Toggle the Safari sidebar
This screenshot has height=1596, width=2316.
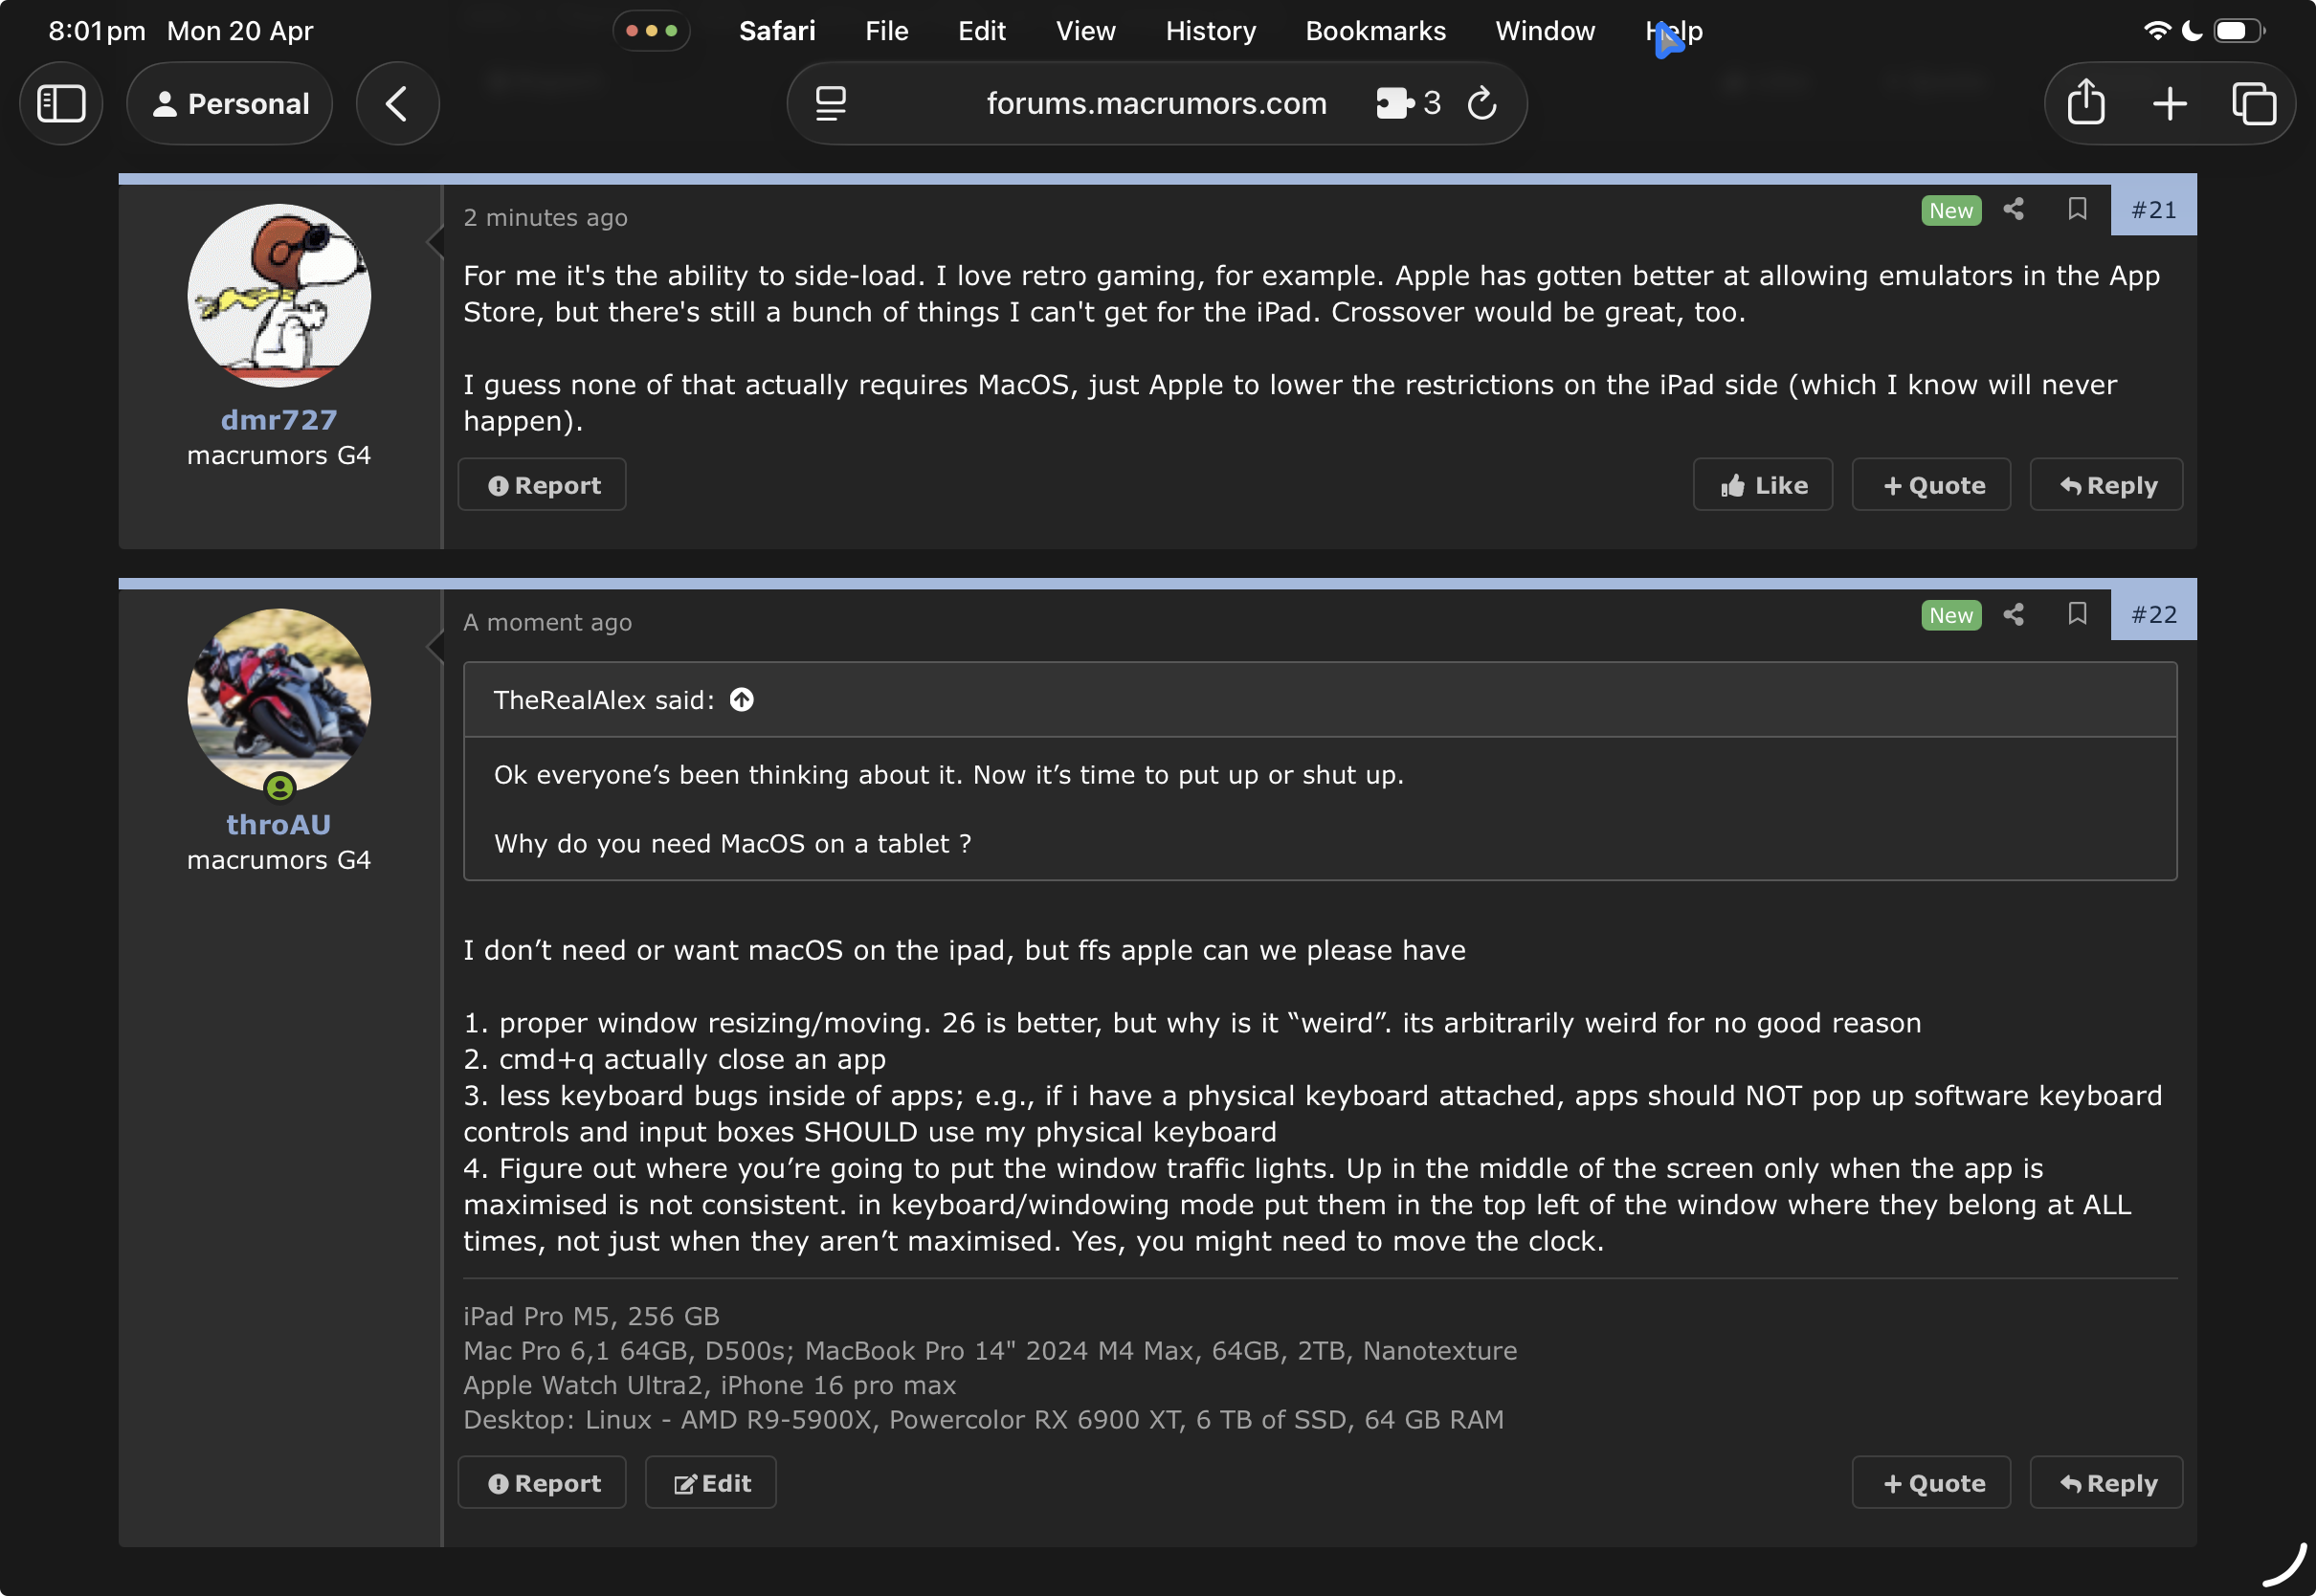[x=61, y=103]
